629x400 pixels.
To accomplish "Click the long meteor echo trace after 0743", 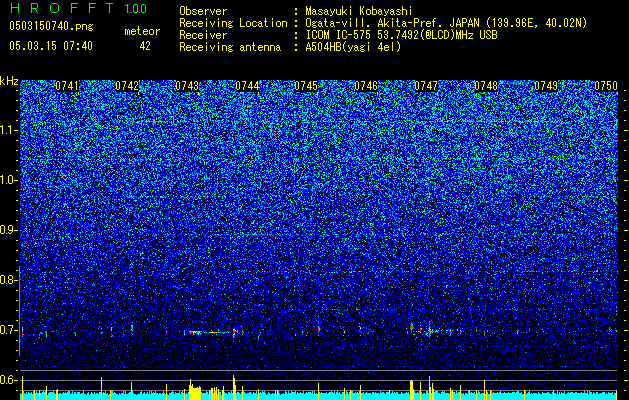I will [209, 332].
